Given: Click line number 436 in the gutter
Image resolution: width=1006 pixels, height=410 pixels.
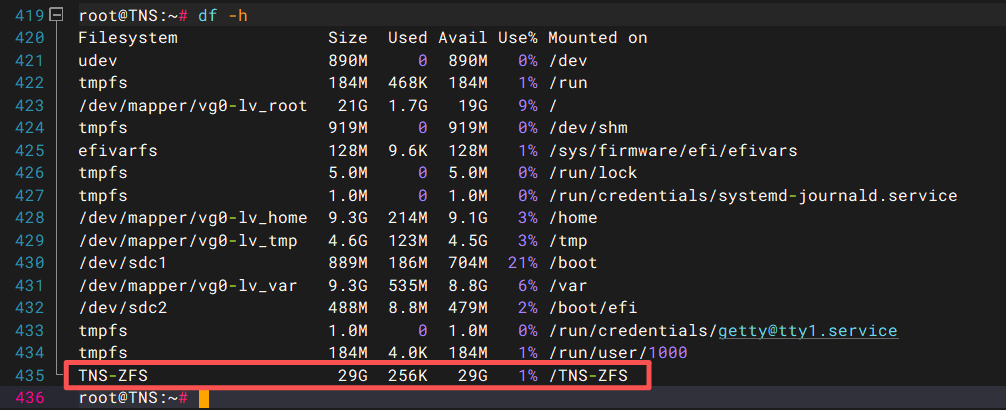Looking at the screenshot, I should (x=25, y=398).
